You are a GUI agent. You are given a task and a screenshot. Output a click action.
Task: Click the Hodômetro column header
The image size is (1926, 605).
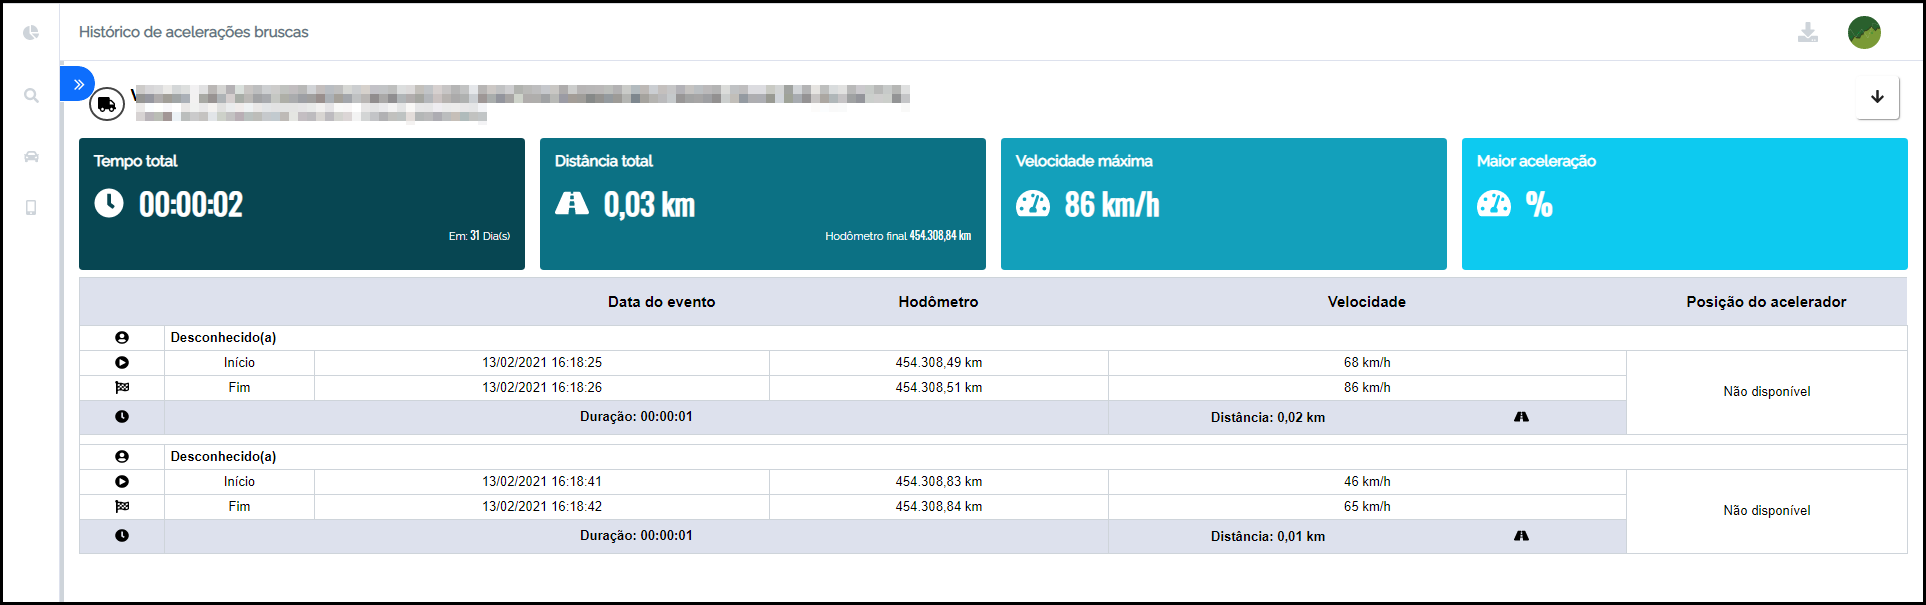click(938, 302)
